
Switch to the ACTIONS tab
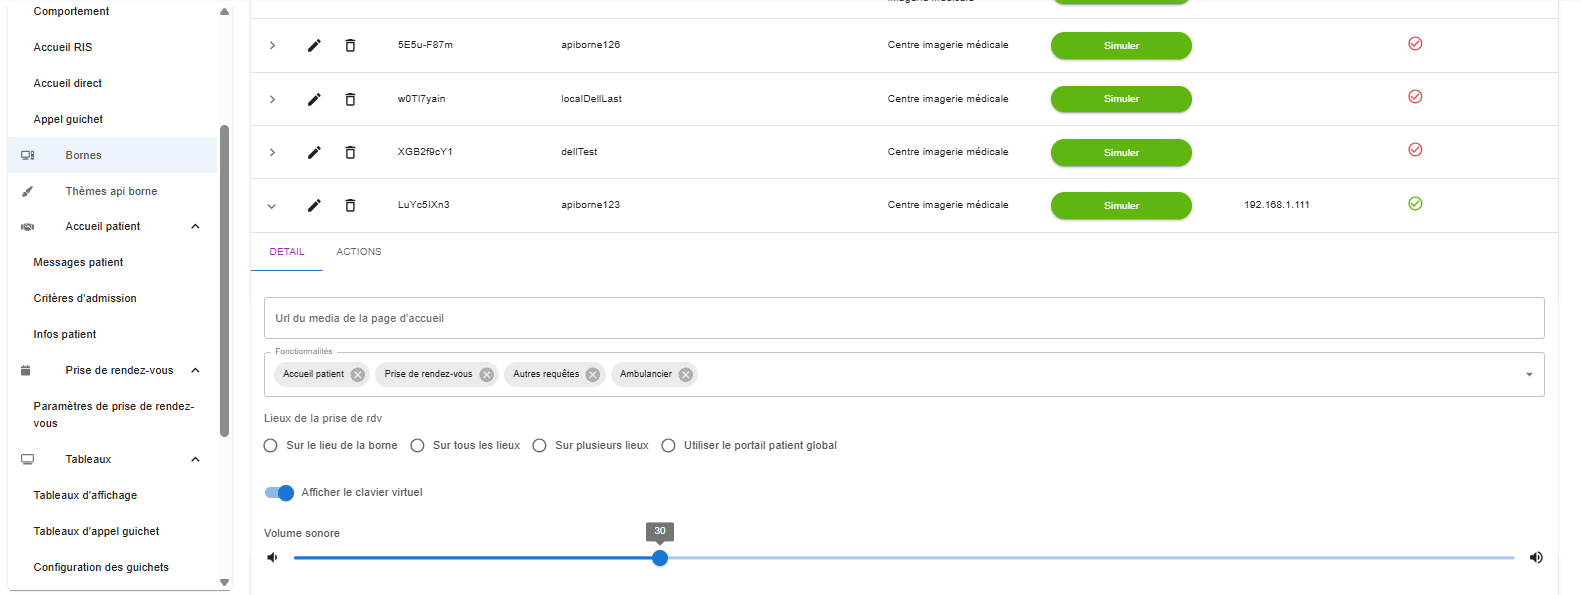(359, 252)
